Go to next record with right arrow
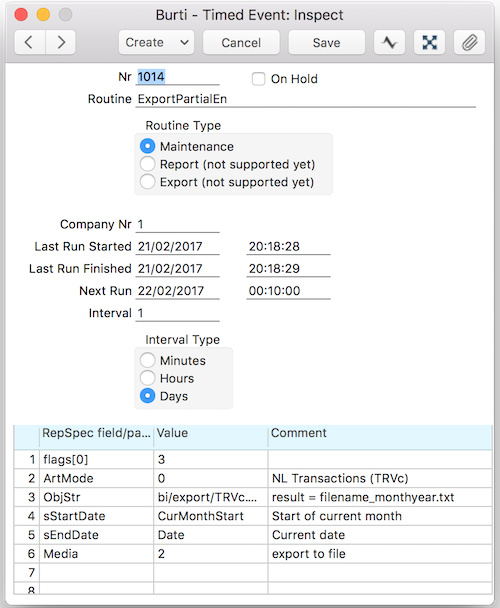The width and height of the screenshot is (500, 608). (61, 42)
